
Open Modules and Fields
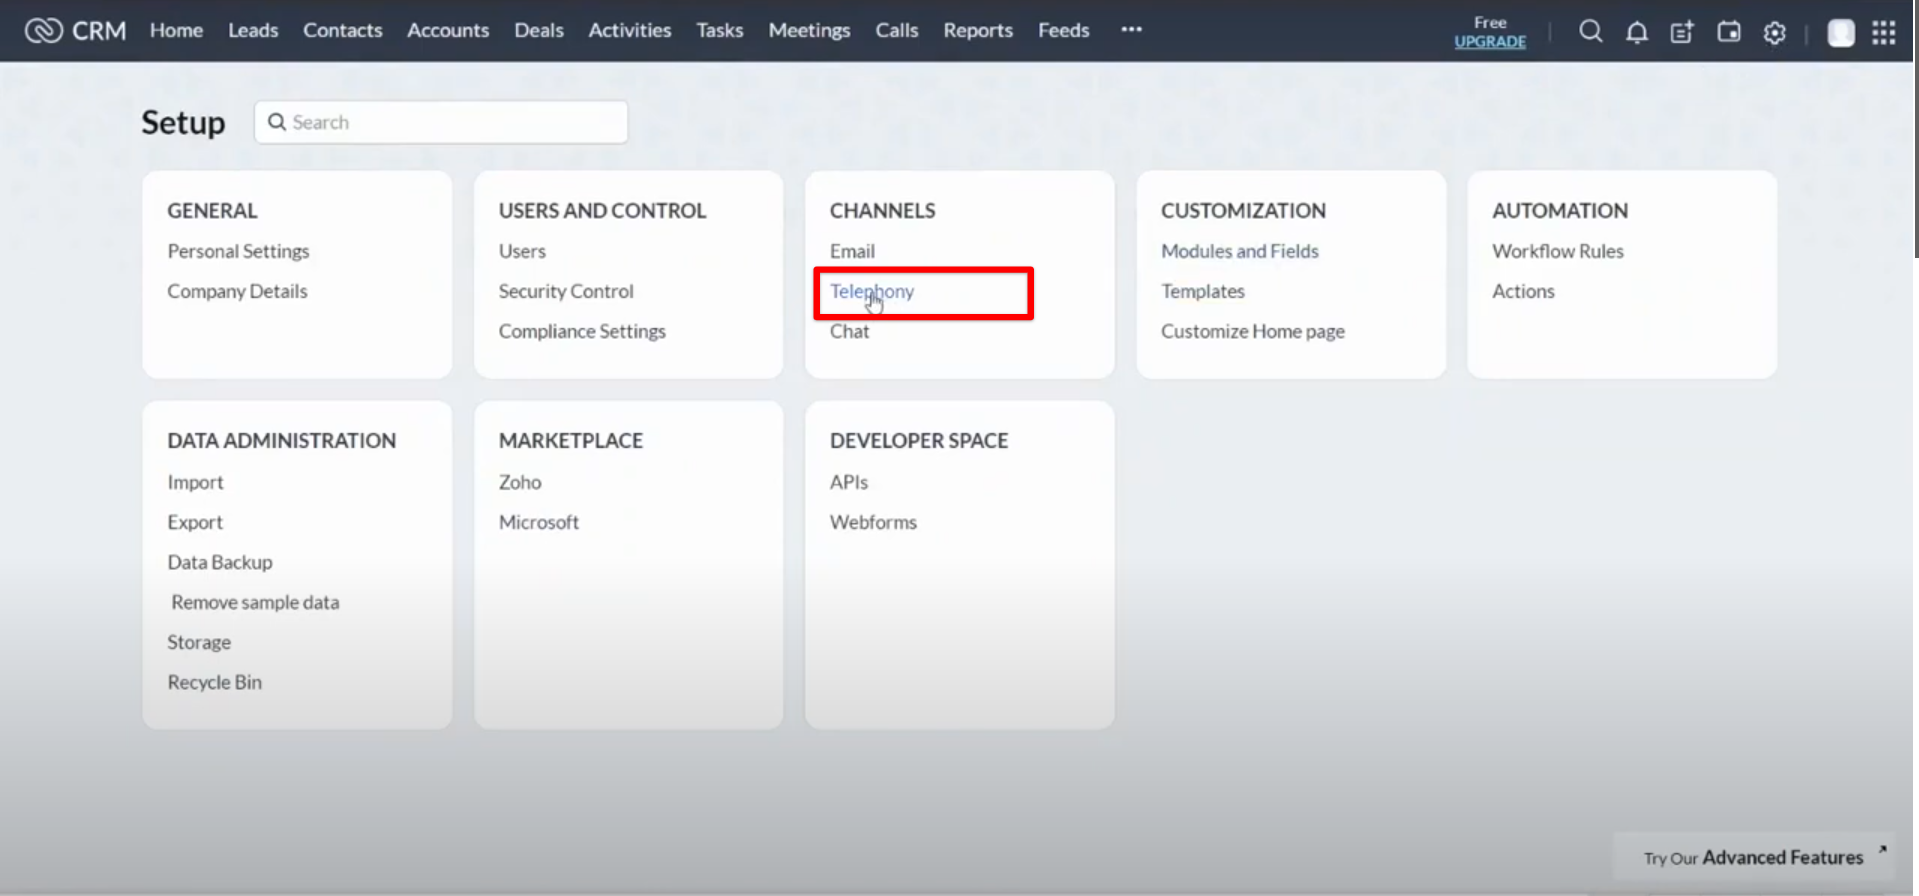tap(1240, 251)
